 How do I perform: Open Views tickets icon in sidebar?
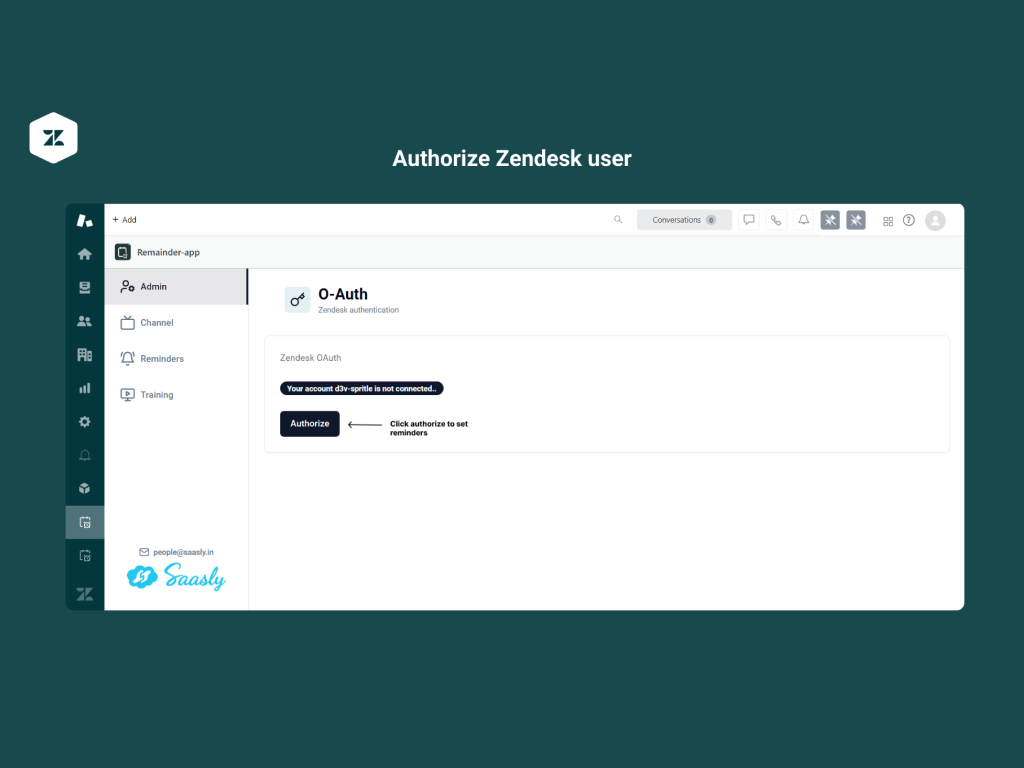(84, 287)
